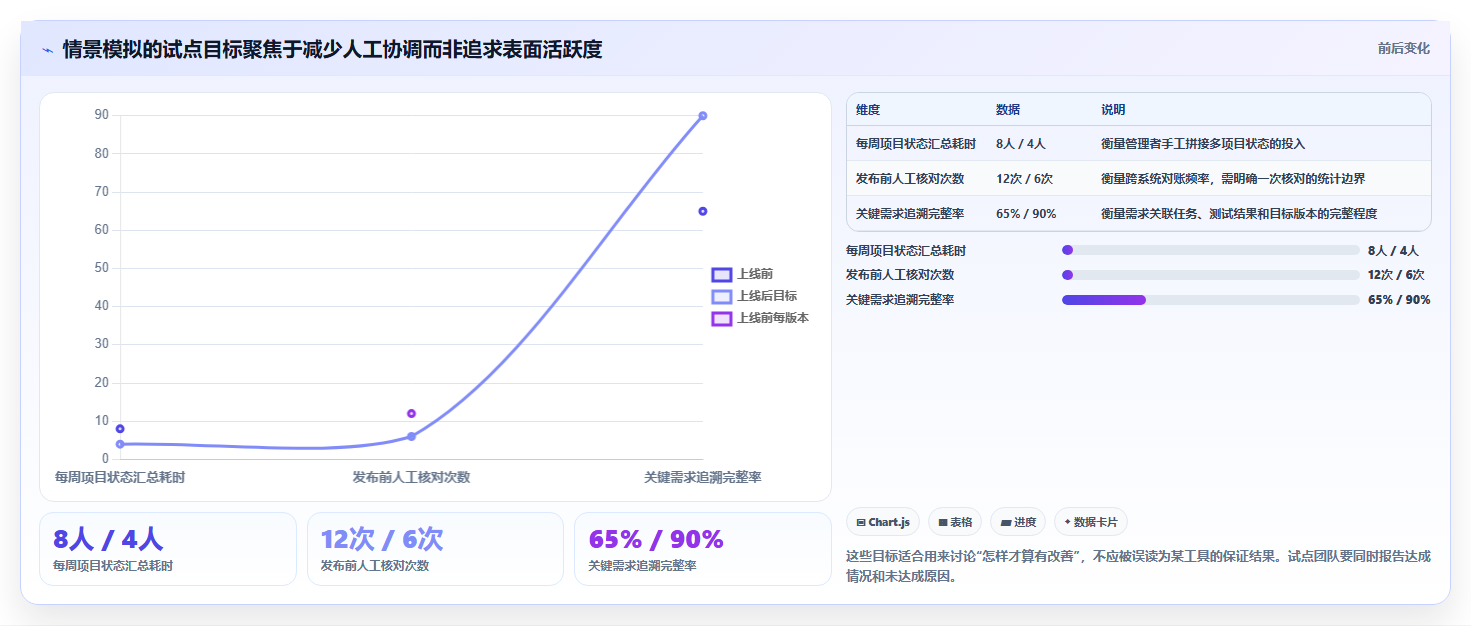Click the star icon in 数据卡片 tag
The height and width of the screenshot is (626, 1471).
click(1067, 522)
